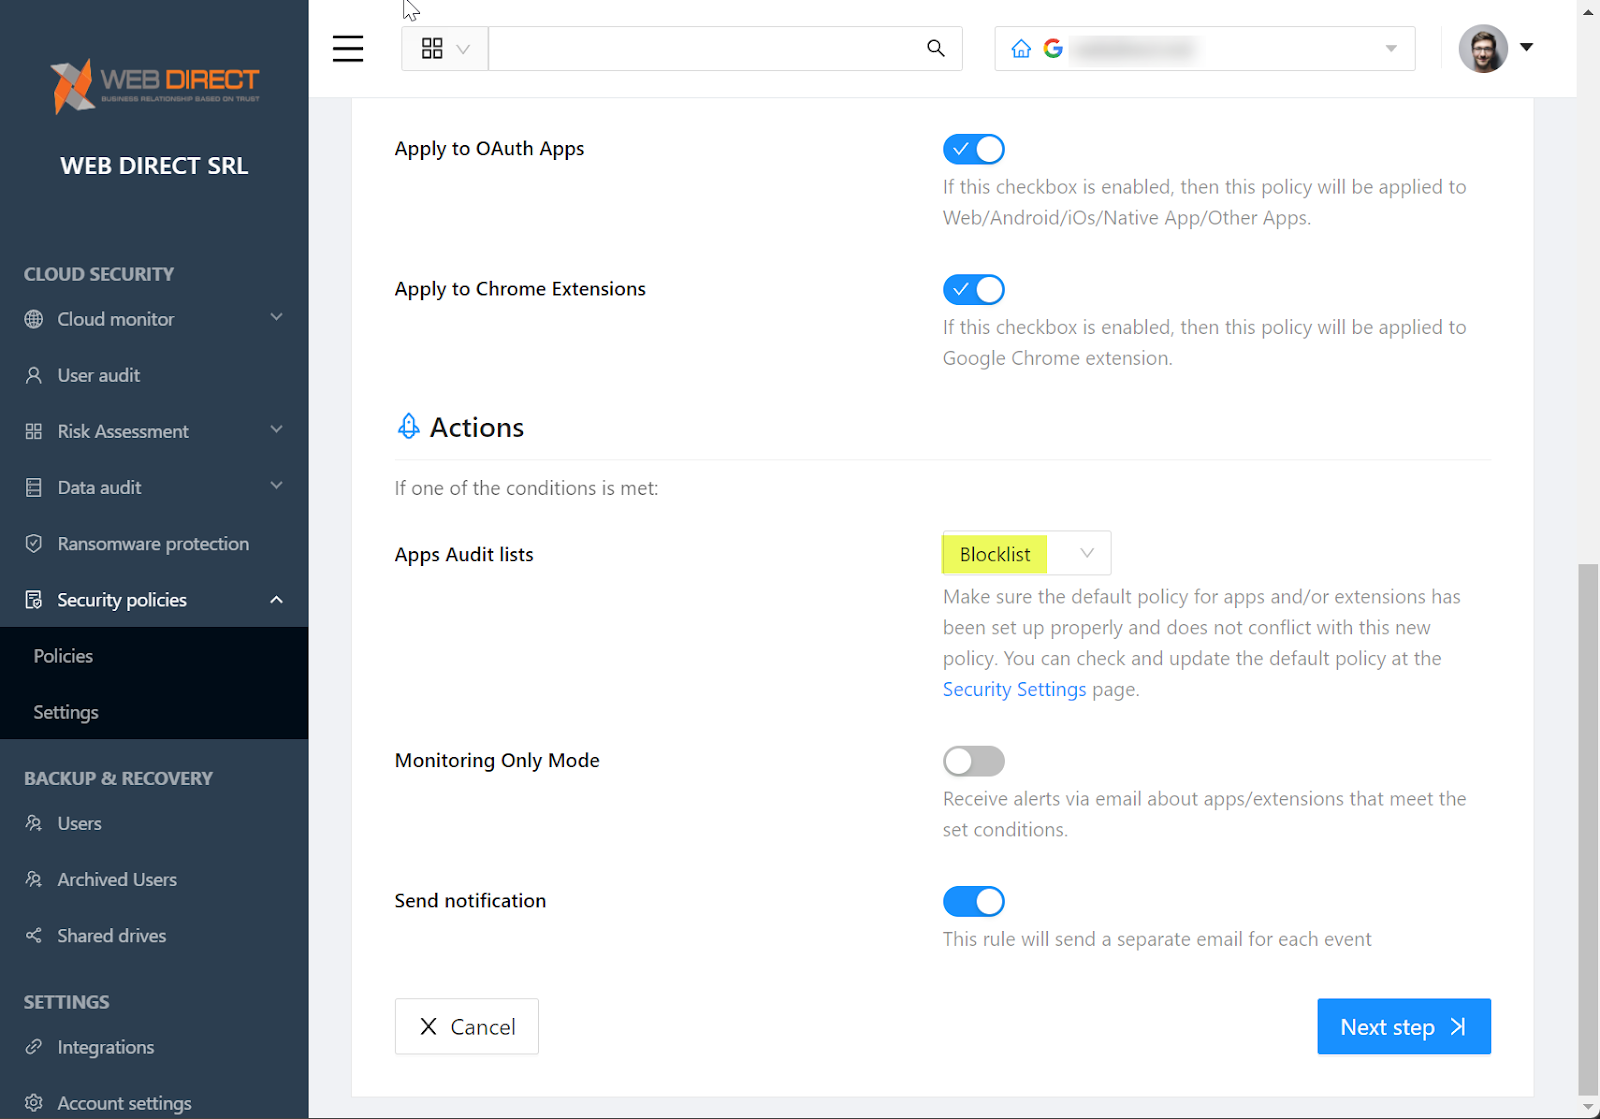Open the Settings page under Security policies
The height and width of the screenshot is (1119, 1600).
[x=65, y=712]
